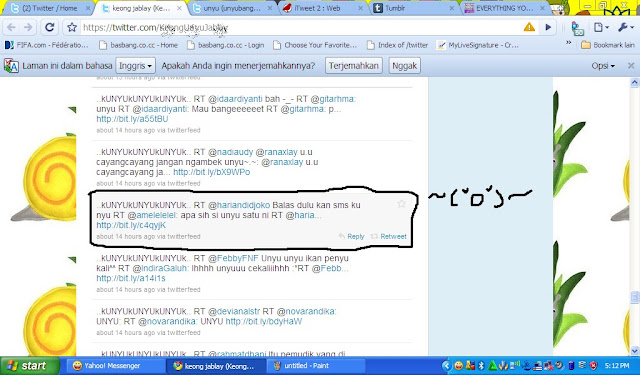Show more bookmarks with the chevron
The image size is (640, 375).
tap(568, 43)
